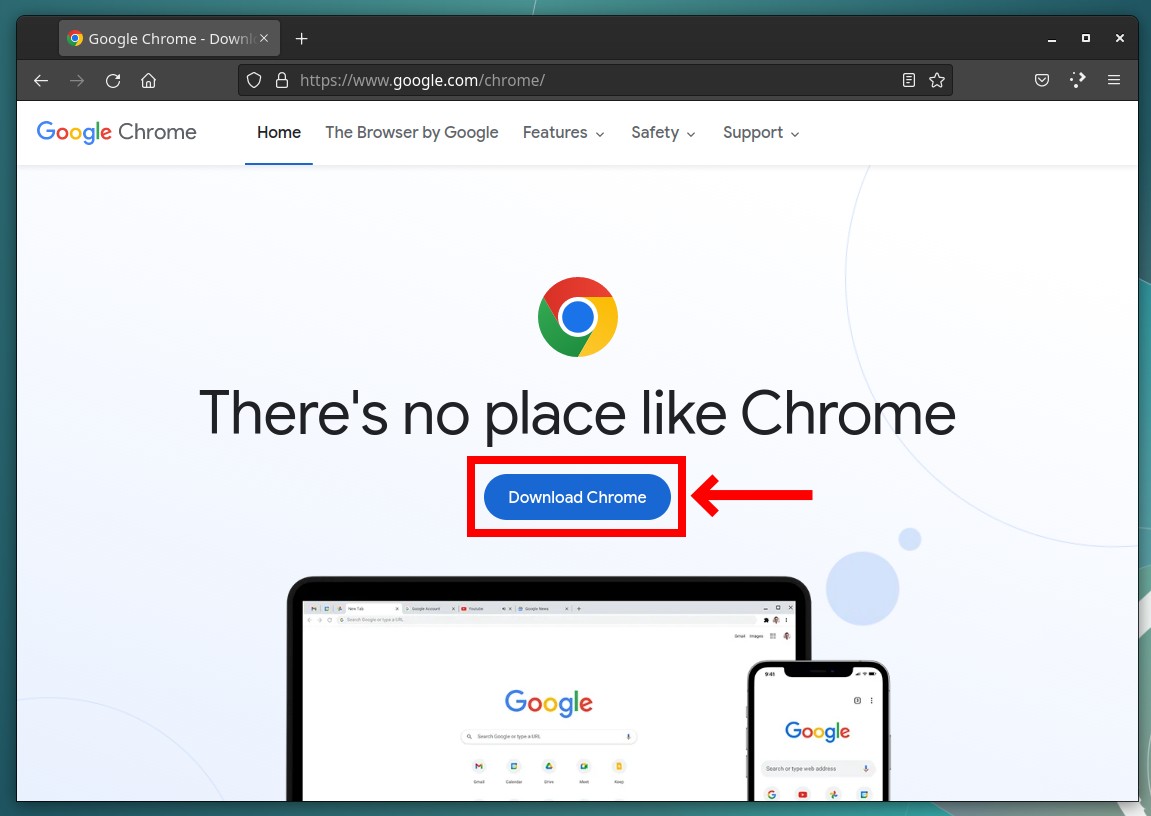Focus the URL address bar
1151x816 pixels.
[x=595, y=80]
